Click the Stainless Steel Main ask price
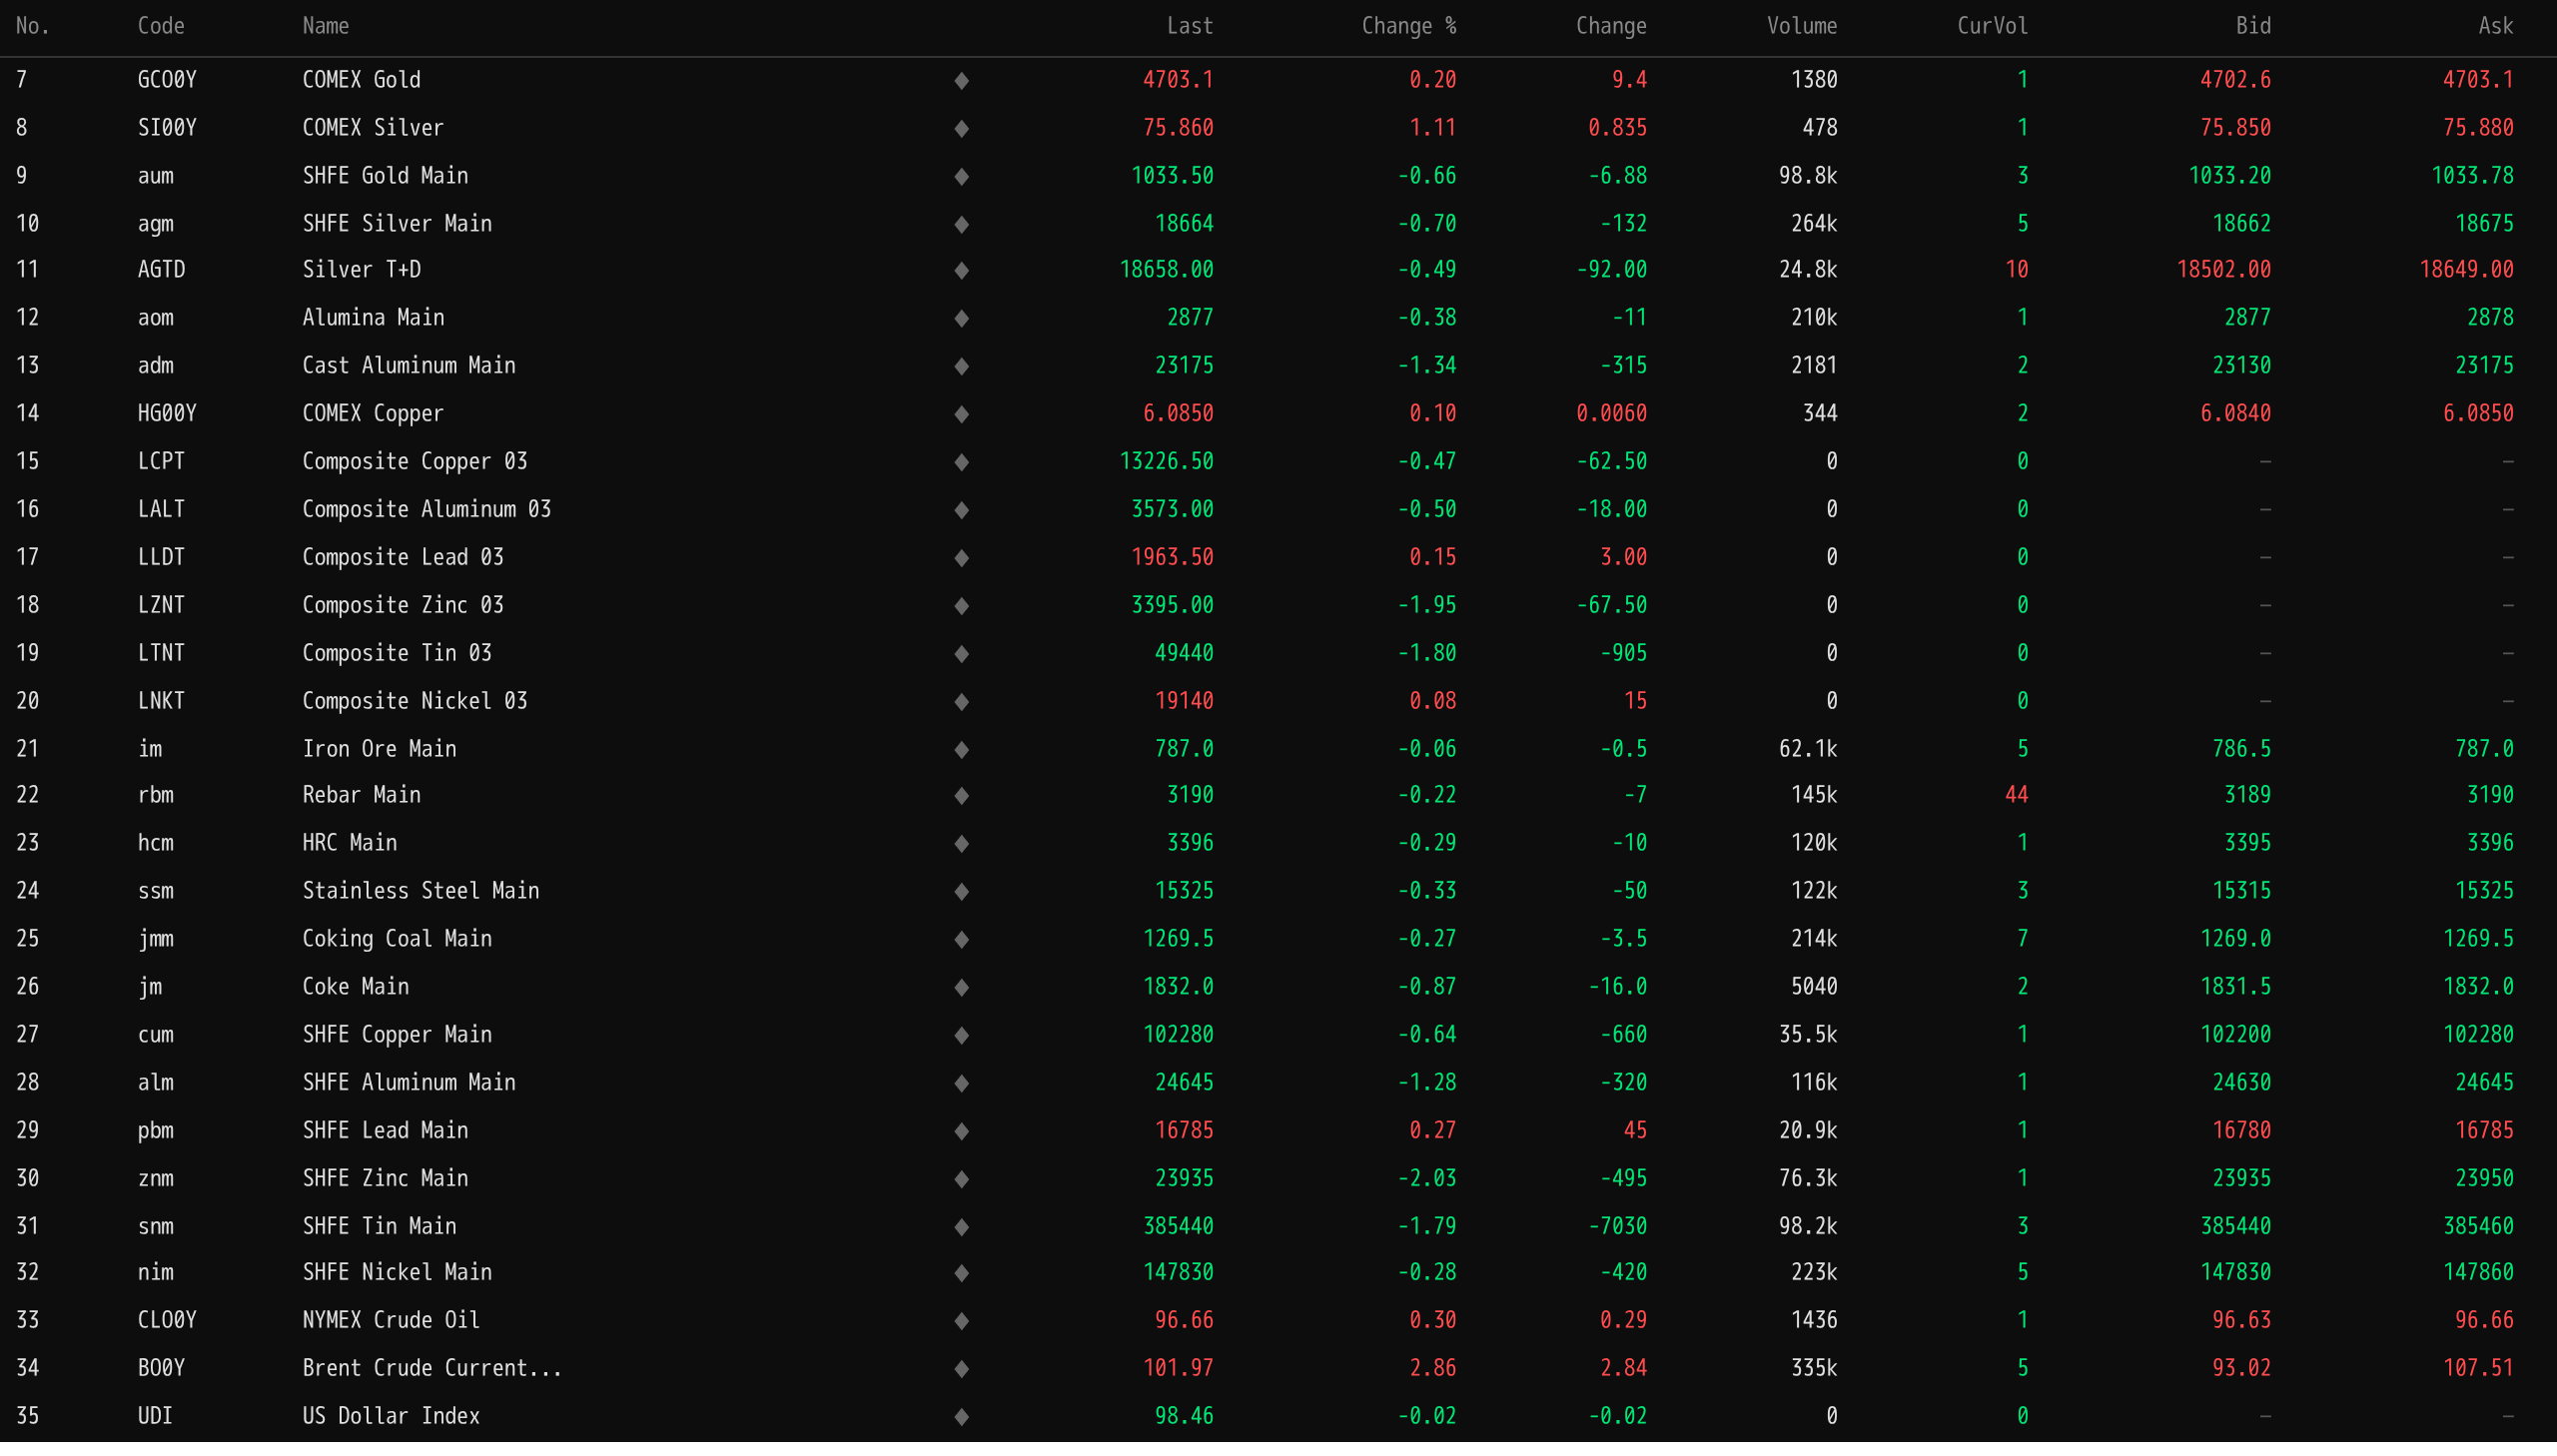The width and height of the screenshot is (2557, 1456). 2483,890
